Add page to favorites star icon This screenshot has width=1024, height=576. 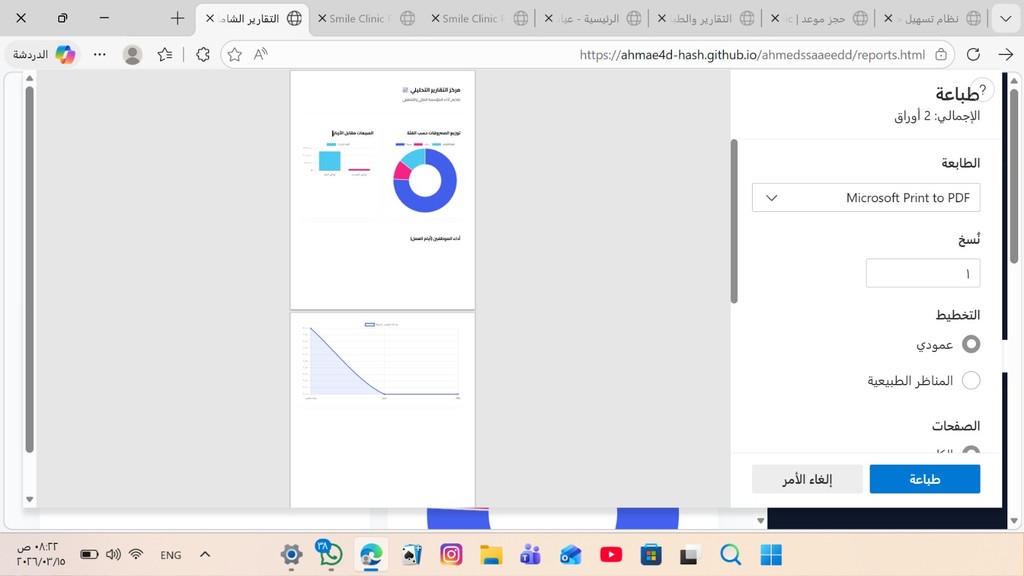pyautogui.click(x=235, y=54)
